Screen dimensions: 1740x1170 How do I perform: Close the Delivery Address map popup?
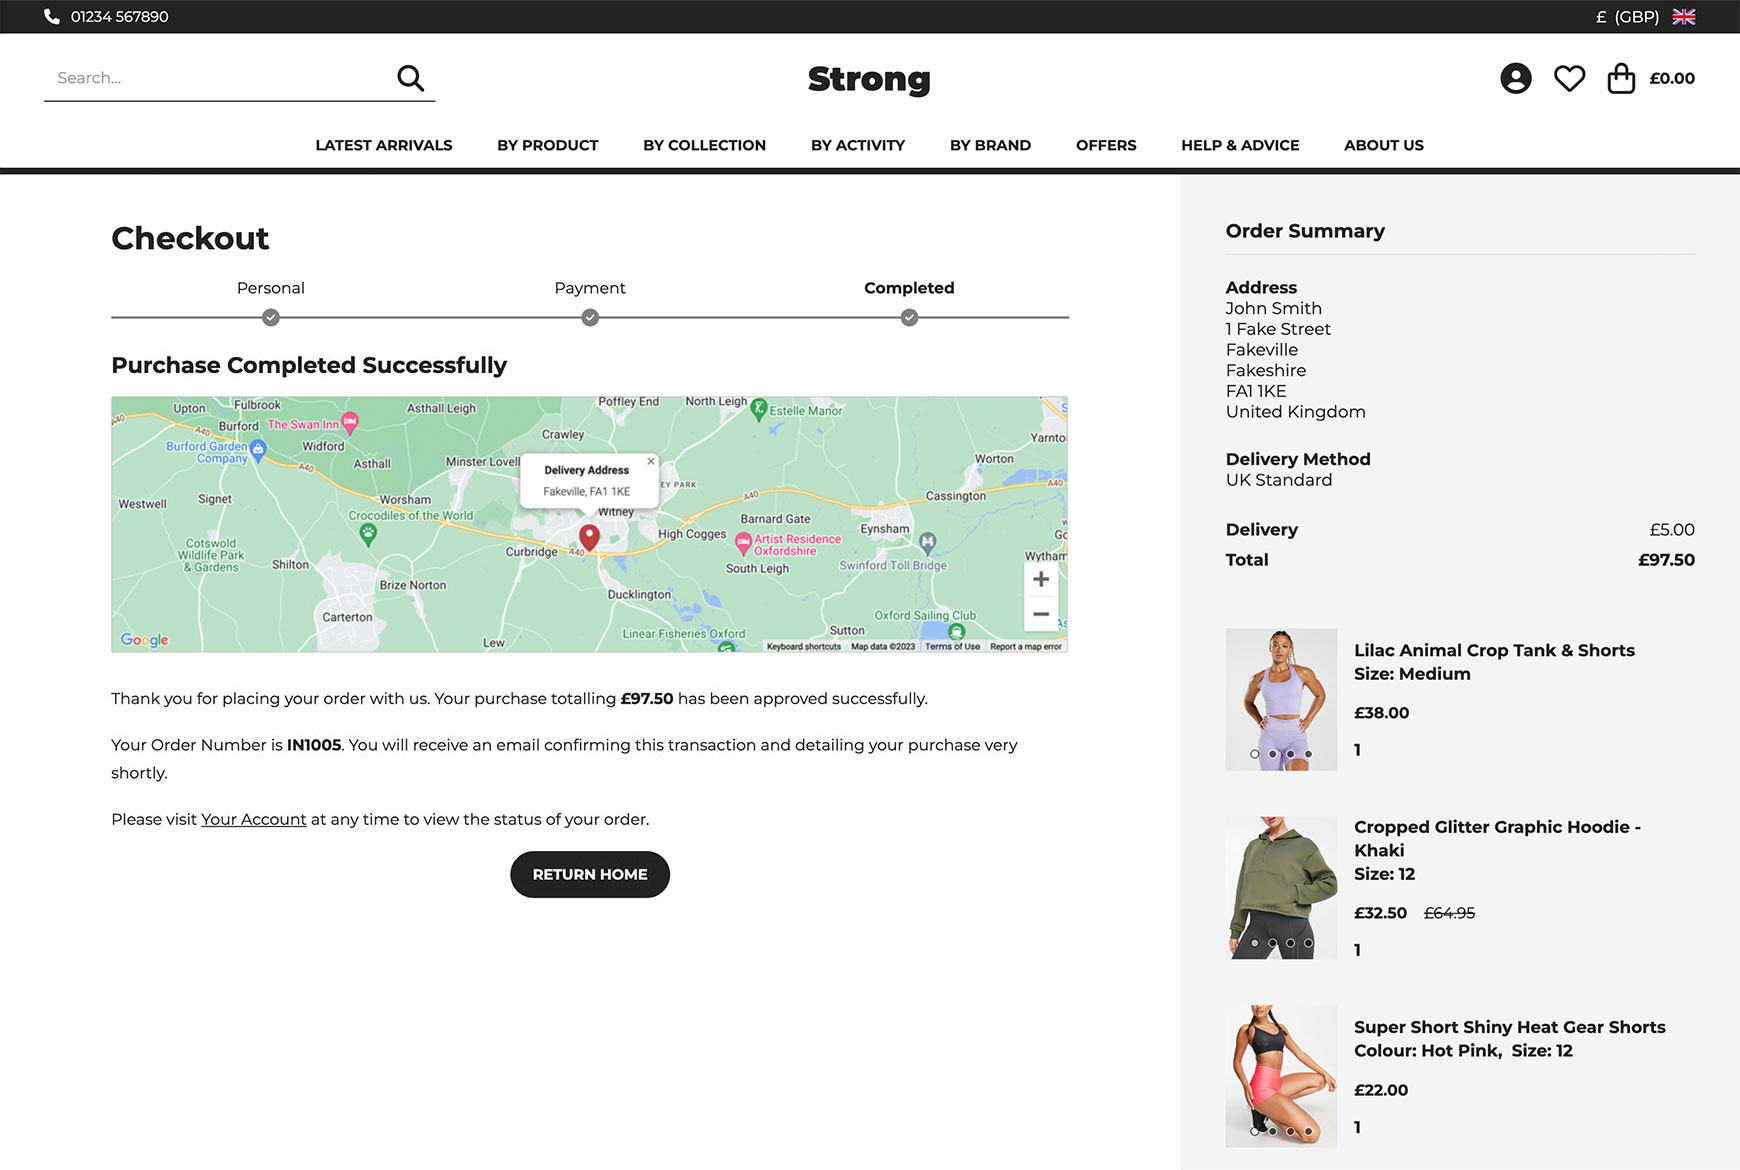coord(651,461)
